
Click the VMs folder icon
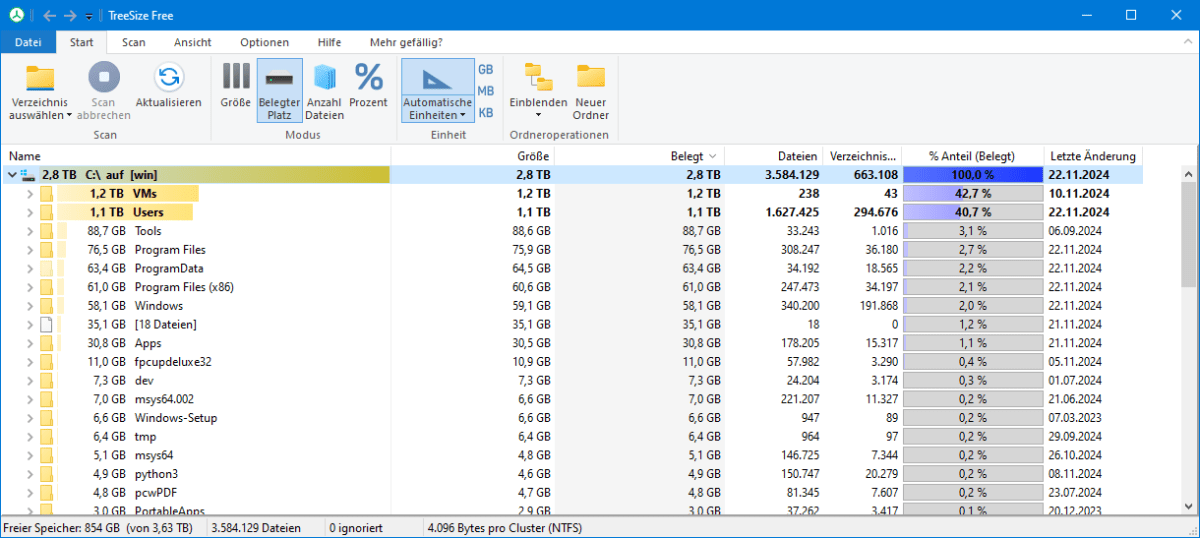[x=46, y=194]
